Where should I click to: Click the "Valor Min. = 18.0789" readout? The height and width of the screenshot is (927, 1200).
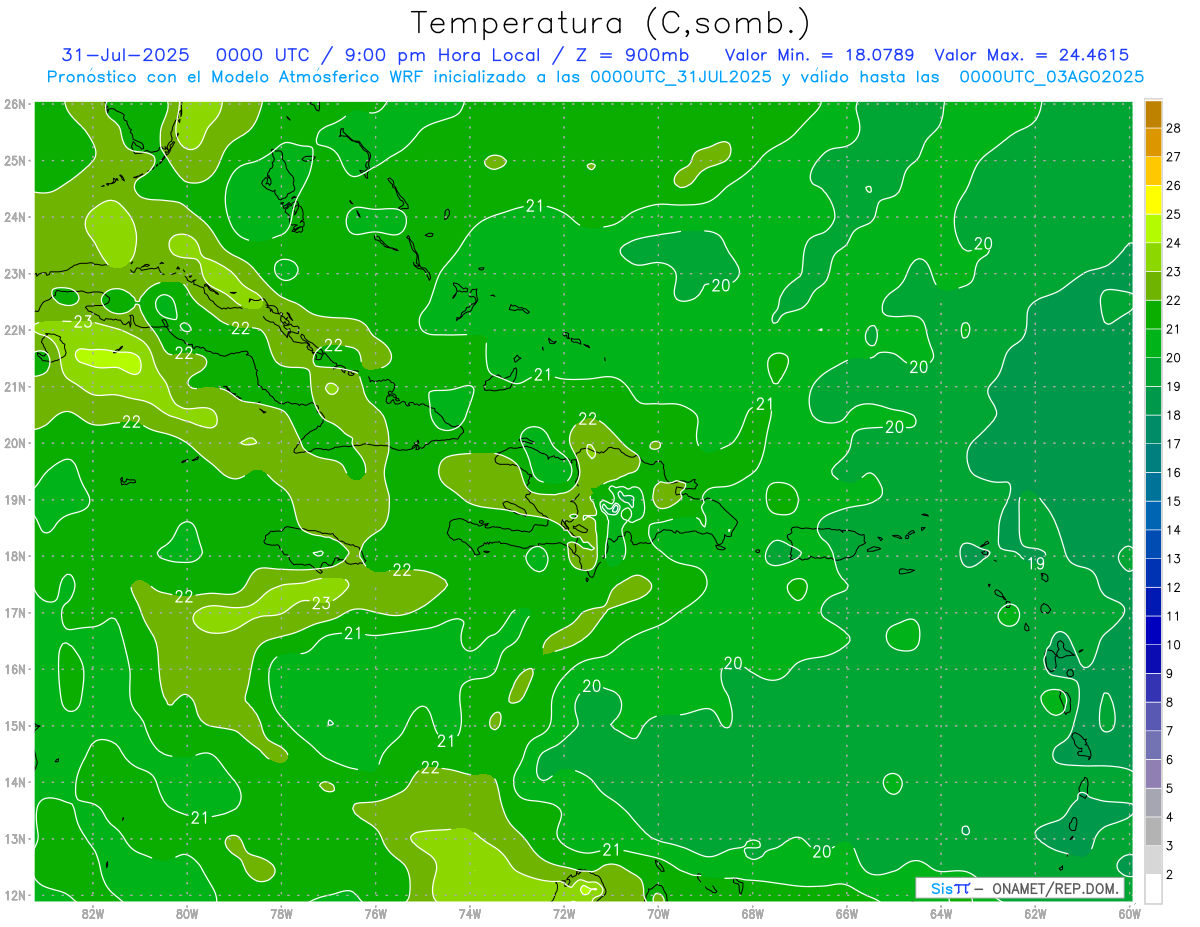click(819, 55)
